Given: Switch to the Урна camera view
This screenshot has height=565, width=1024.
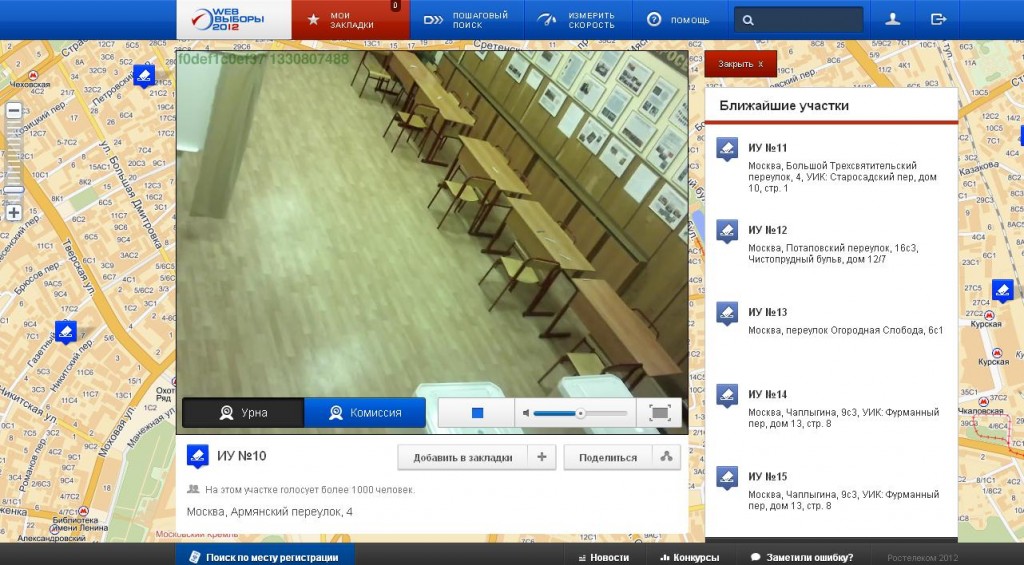Looking at the screenshot, I should pos(242,413).
